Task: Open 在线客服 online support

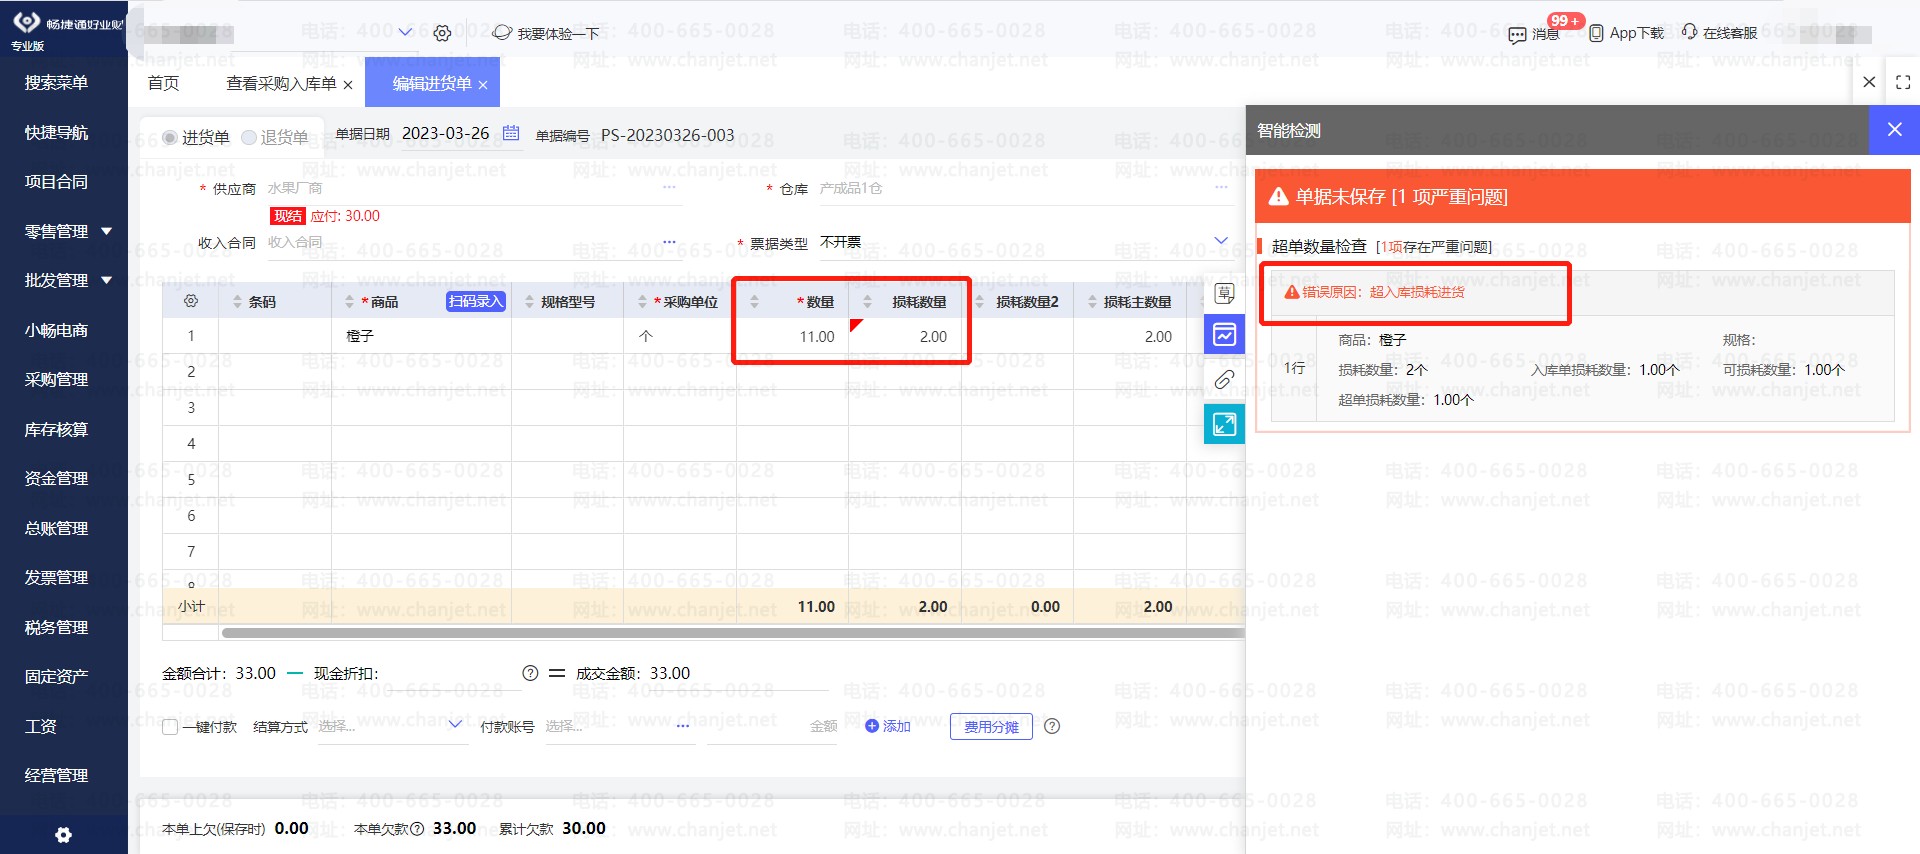Action: (1719, 33)
